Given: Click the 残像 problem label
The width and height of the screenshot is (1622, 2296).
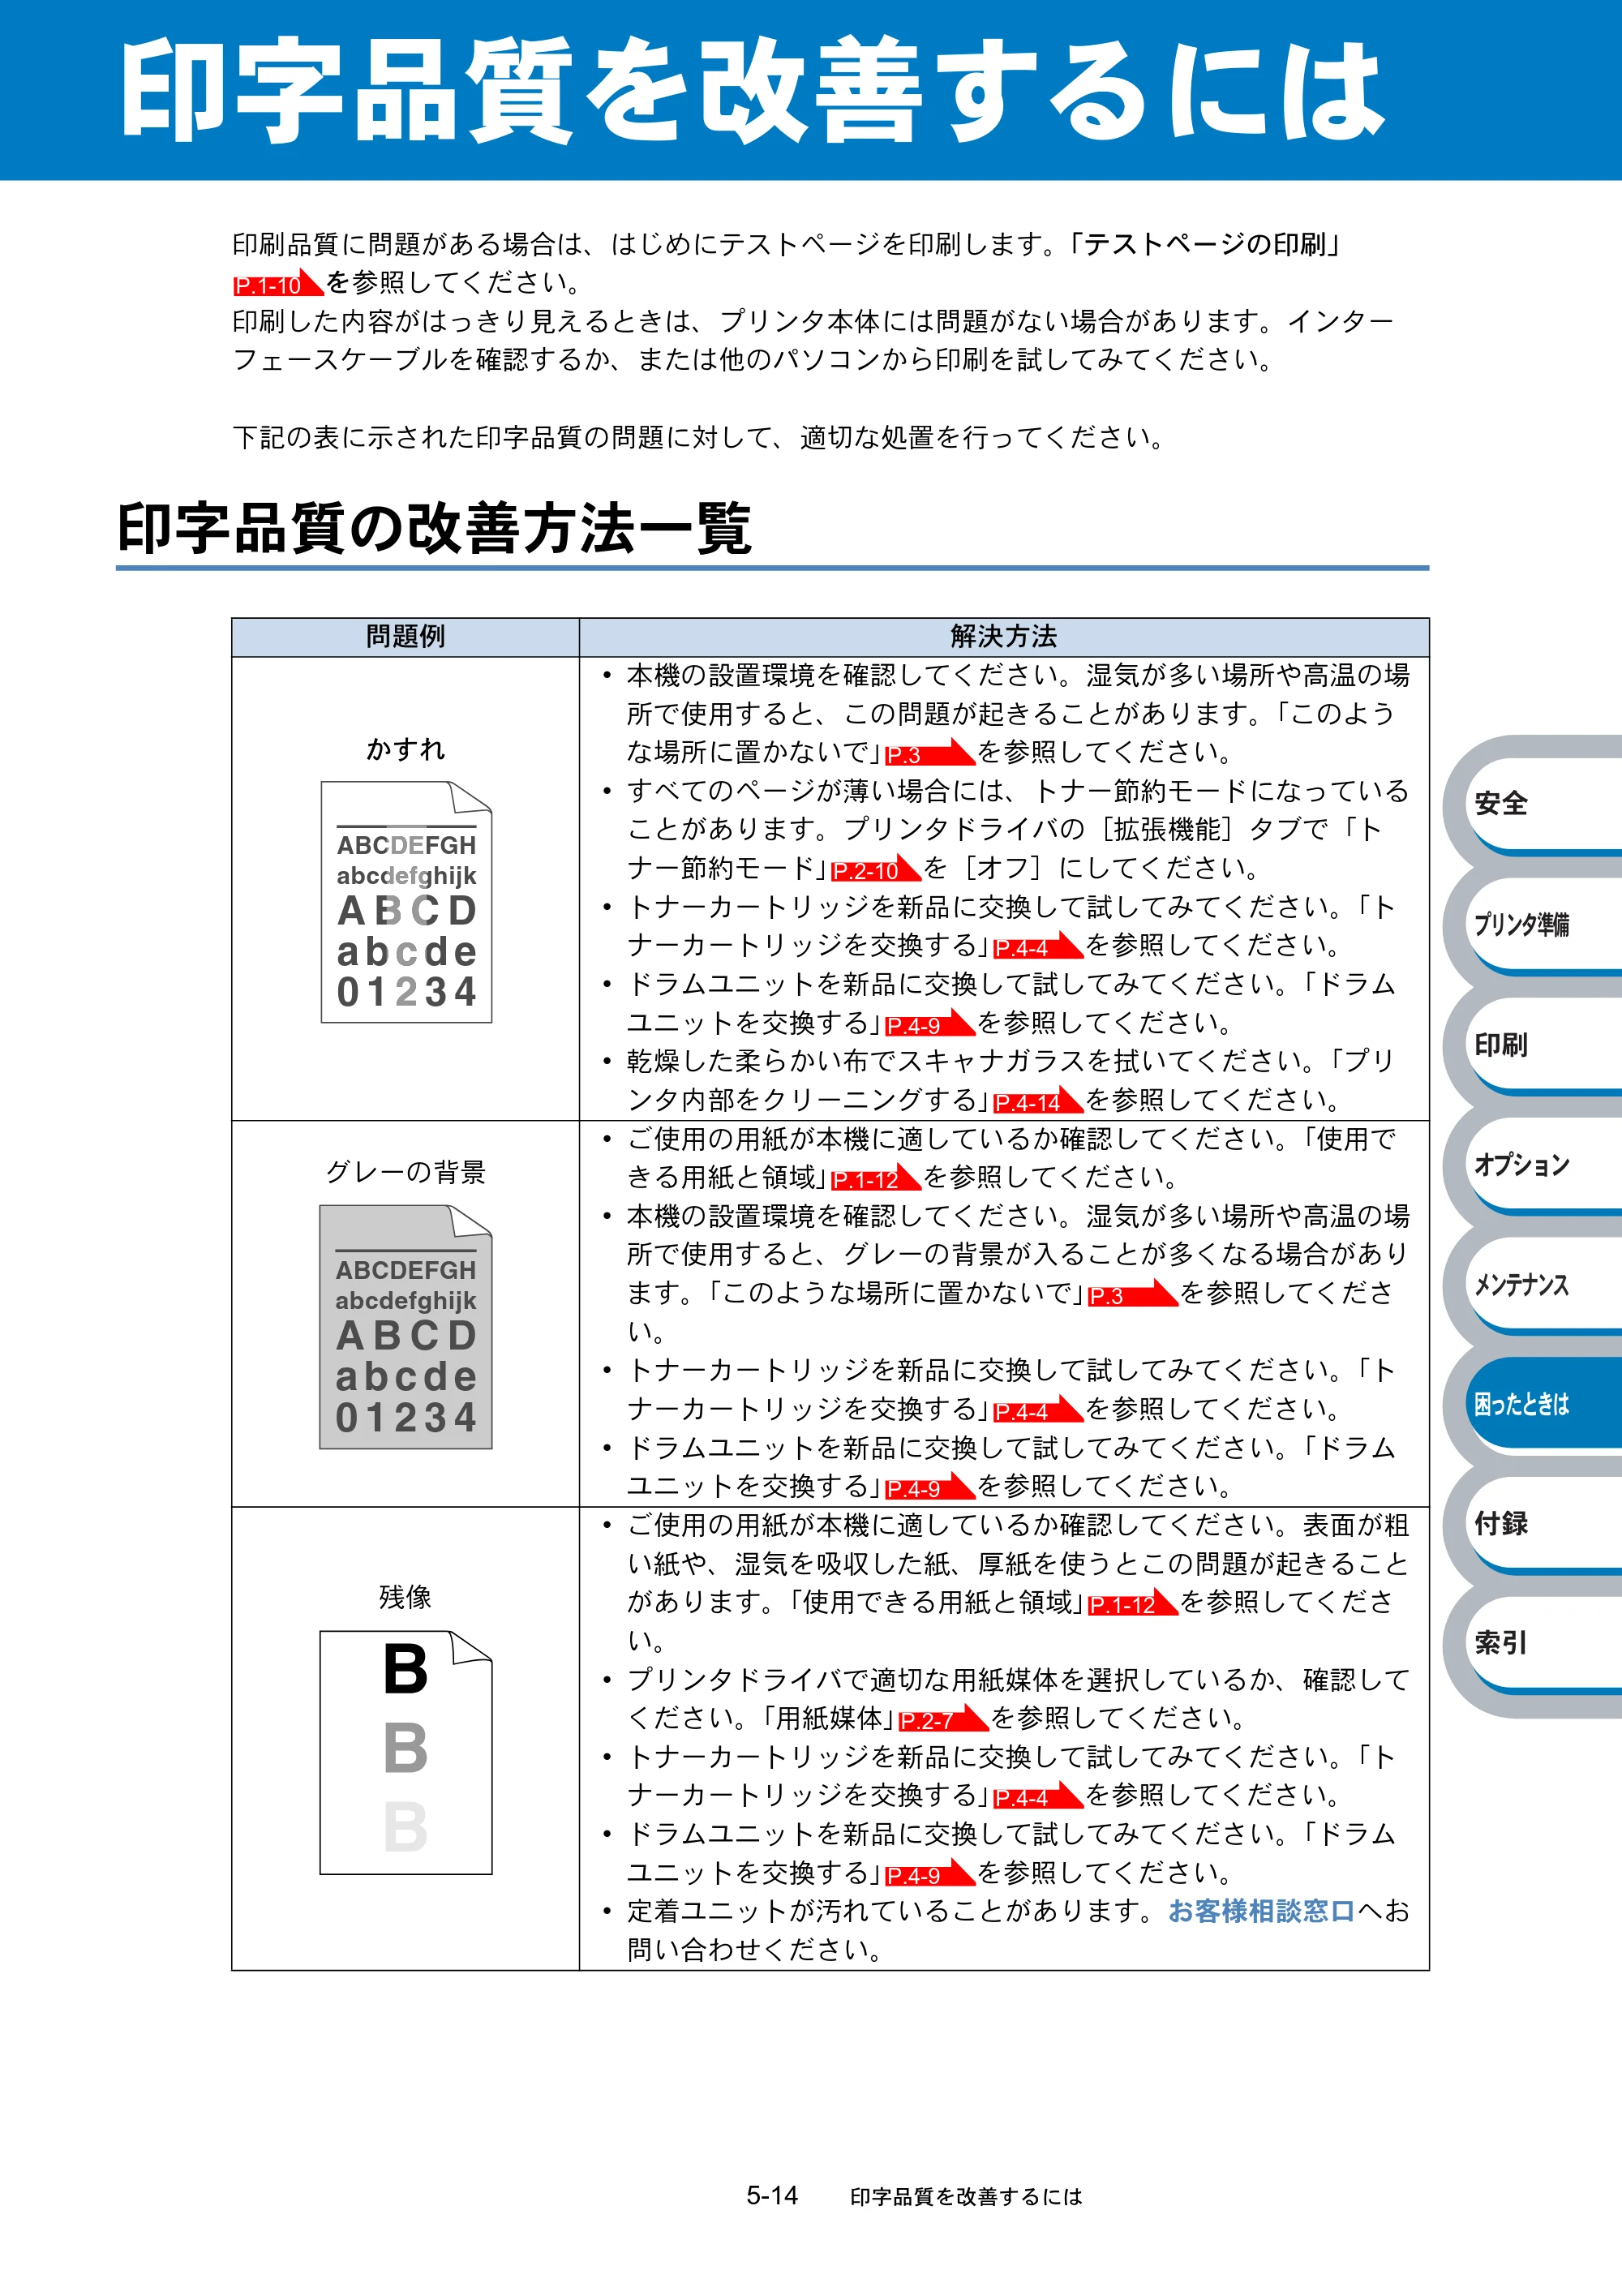Looking at the screenshot, I should 405,1596.
